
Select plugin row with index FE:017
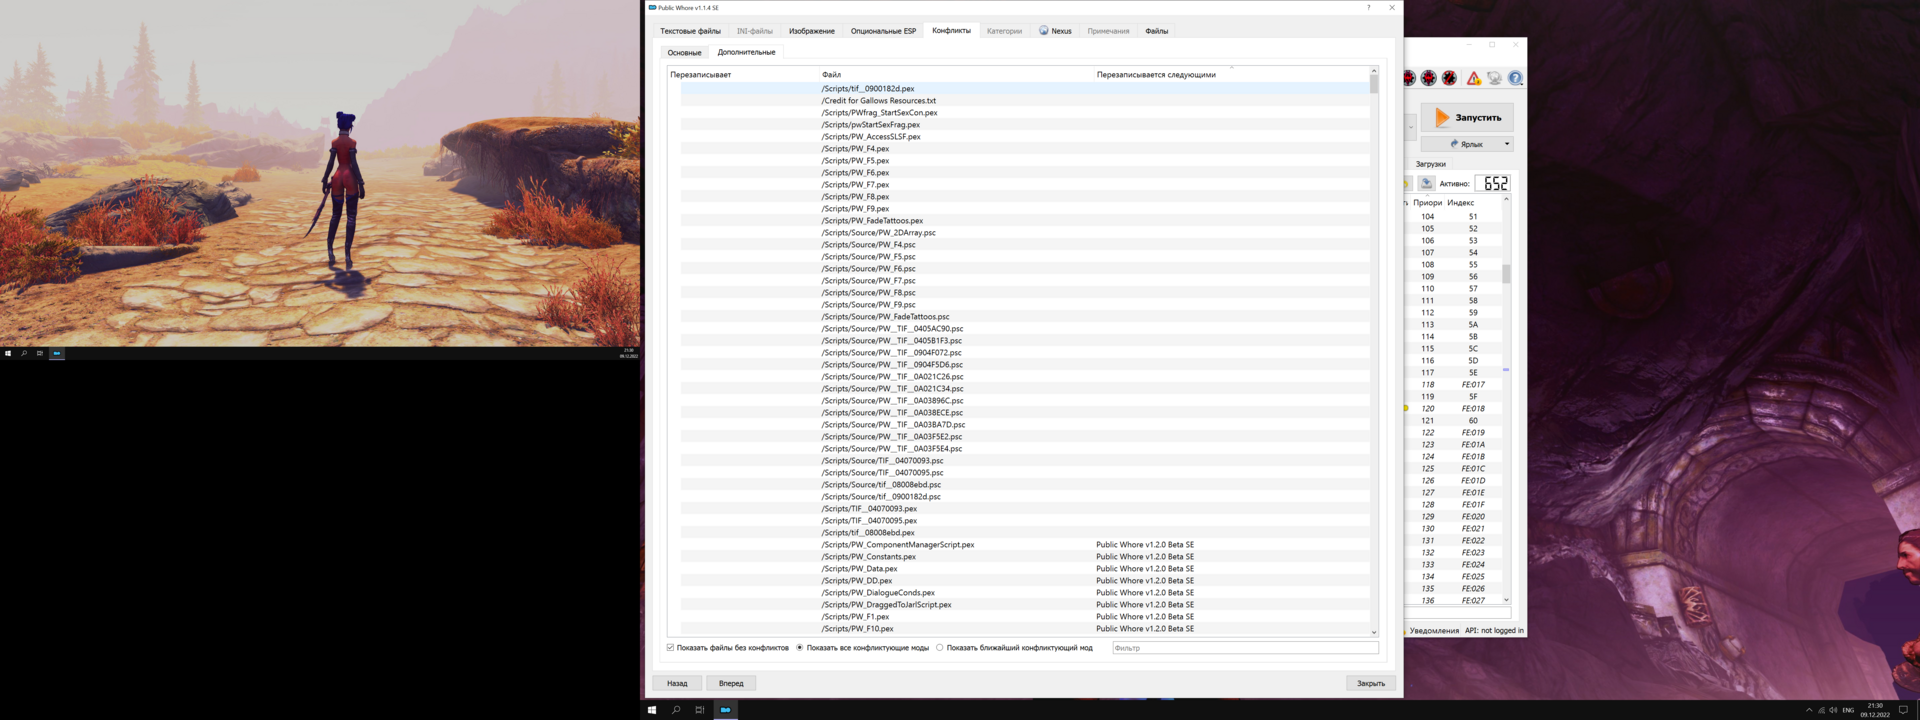click(1454, 384)
